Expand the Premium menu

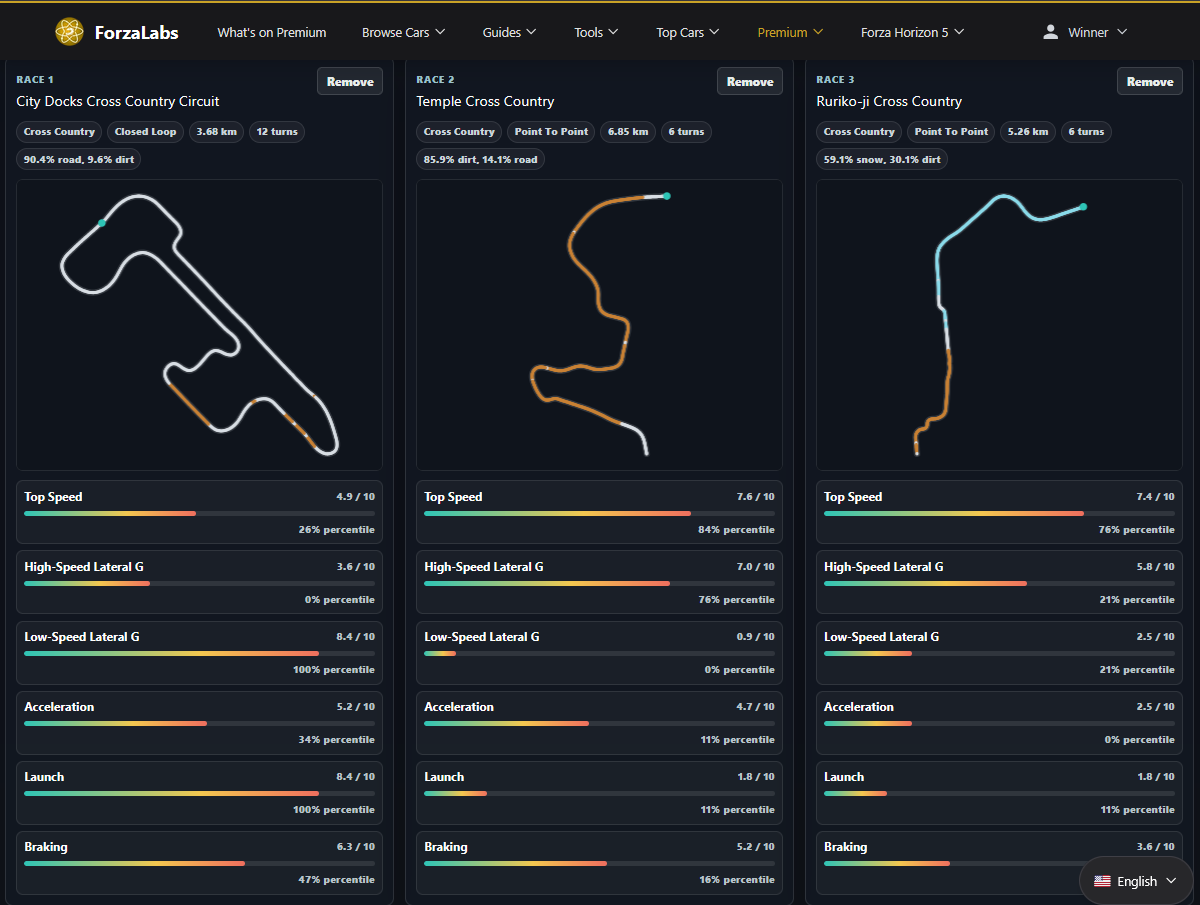point(790,32)
